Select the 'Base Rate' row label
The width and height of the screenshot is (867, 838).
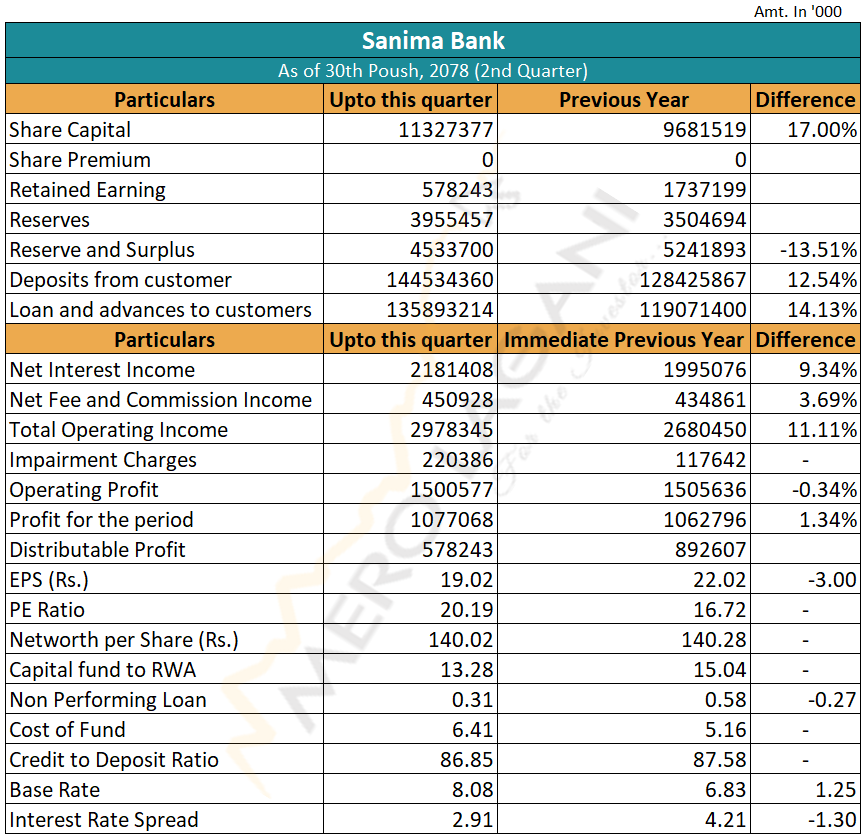click(55, 790)
